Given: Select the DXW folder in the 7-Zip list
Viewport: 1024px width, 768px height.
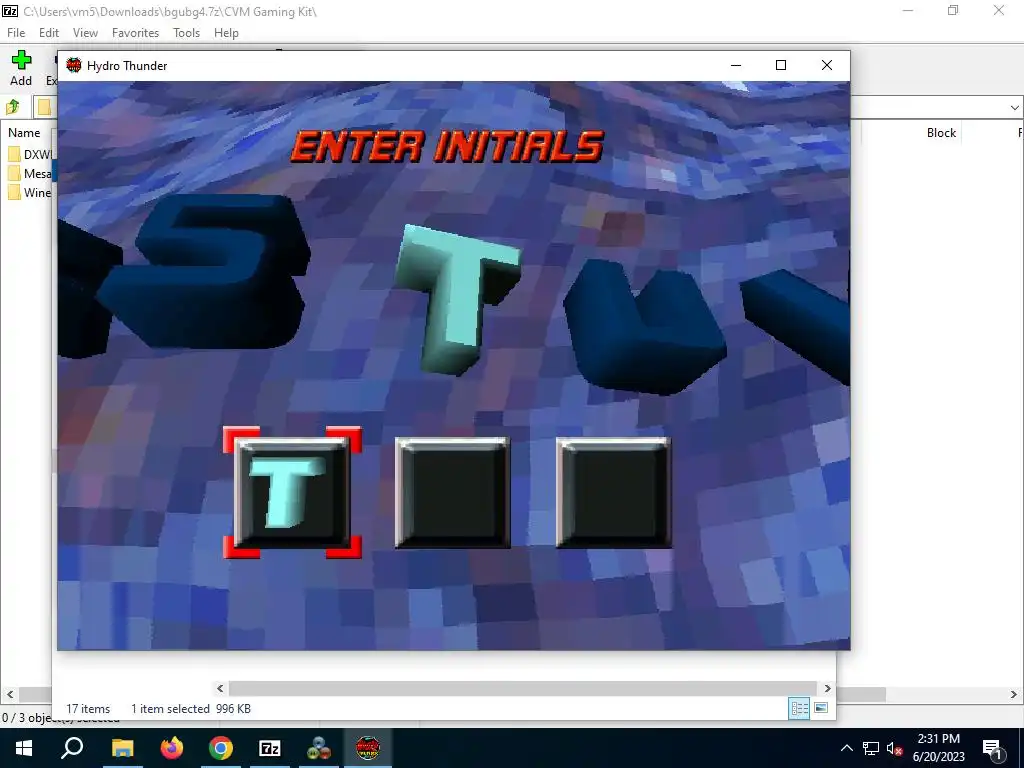Looking at the screenshot, I should pos(30,155).
